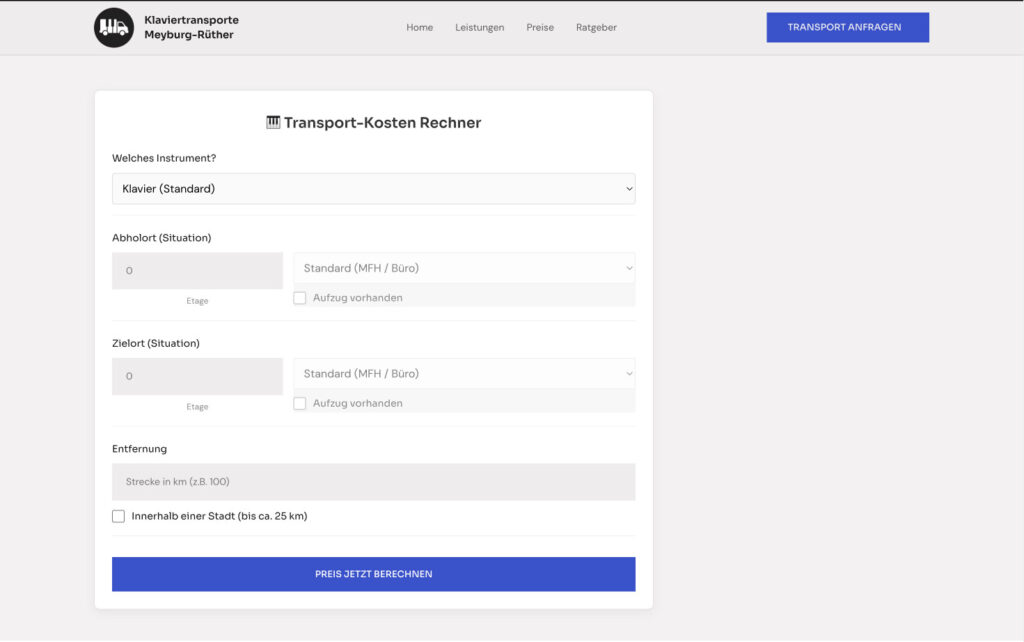1024x642 pixels.
Task: Click the Etage field under Zielort
Action: (197, 376)
